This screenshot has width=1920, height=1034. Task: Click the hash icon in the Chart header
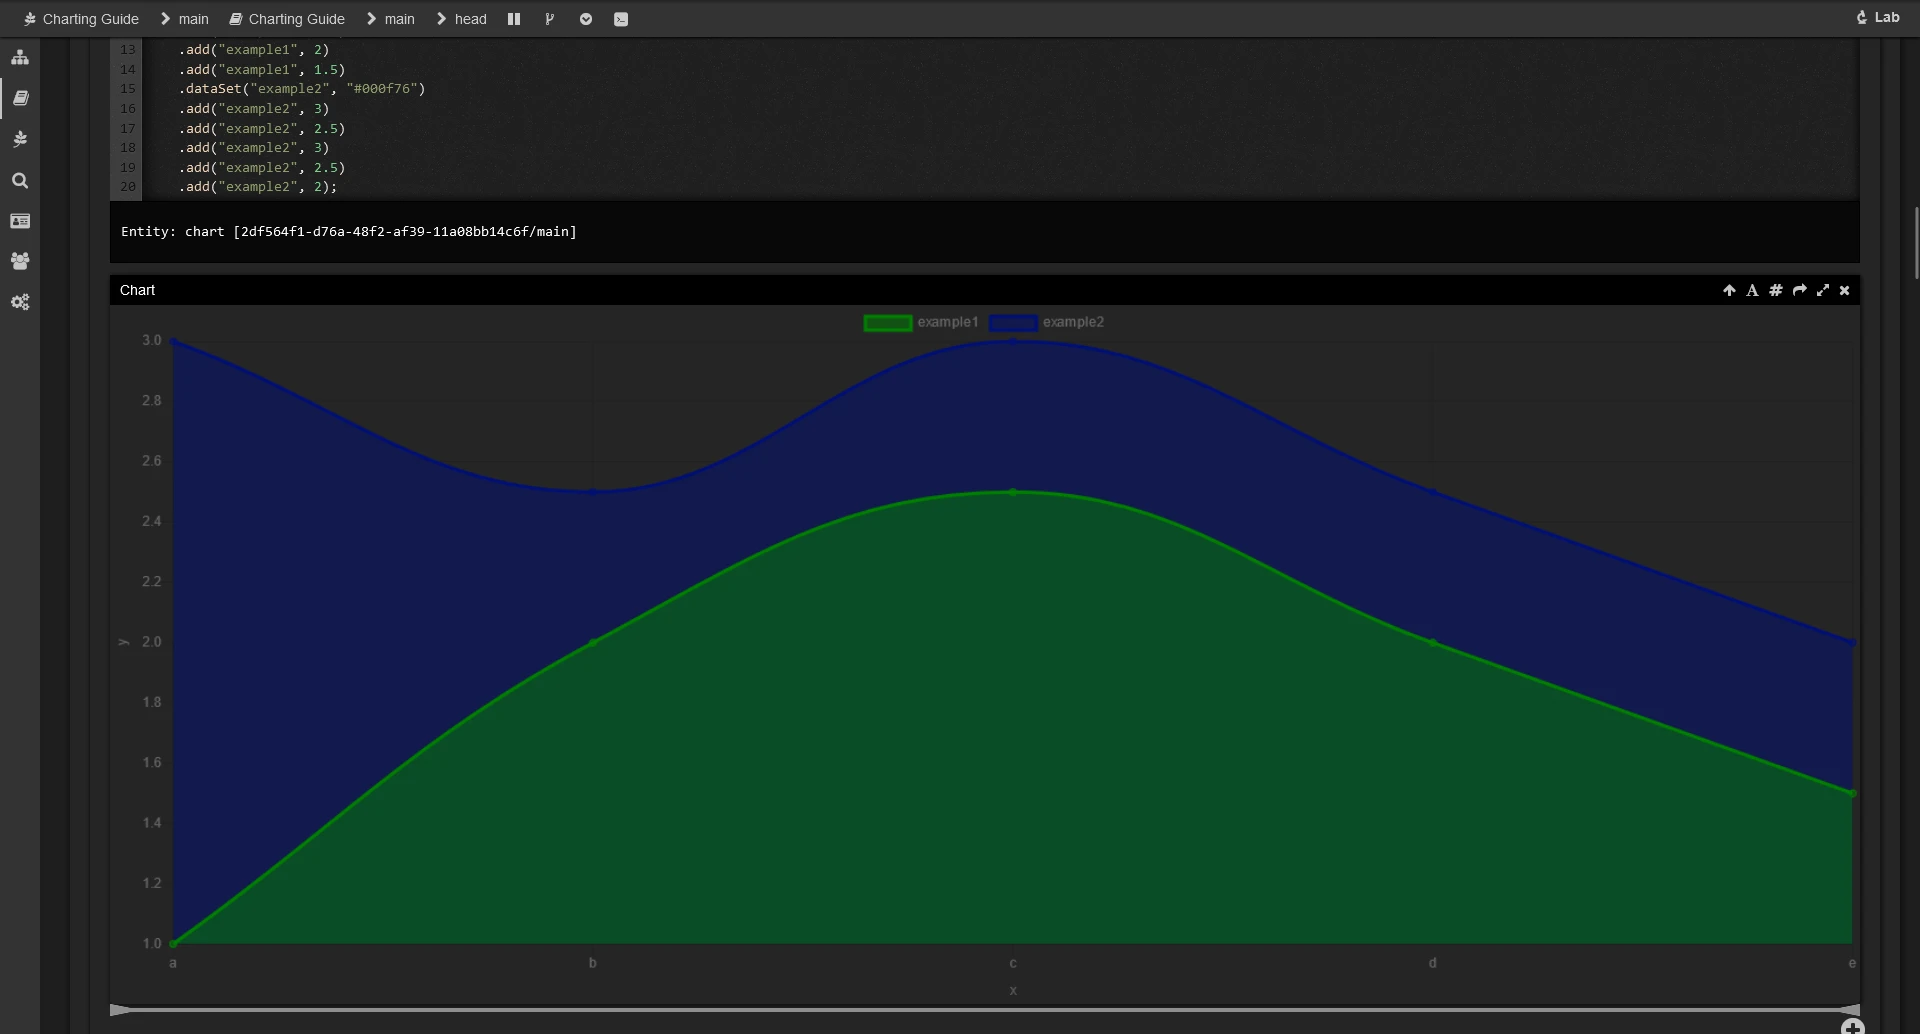coord(1776,290)
